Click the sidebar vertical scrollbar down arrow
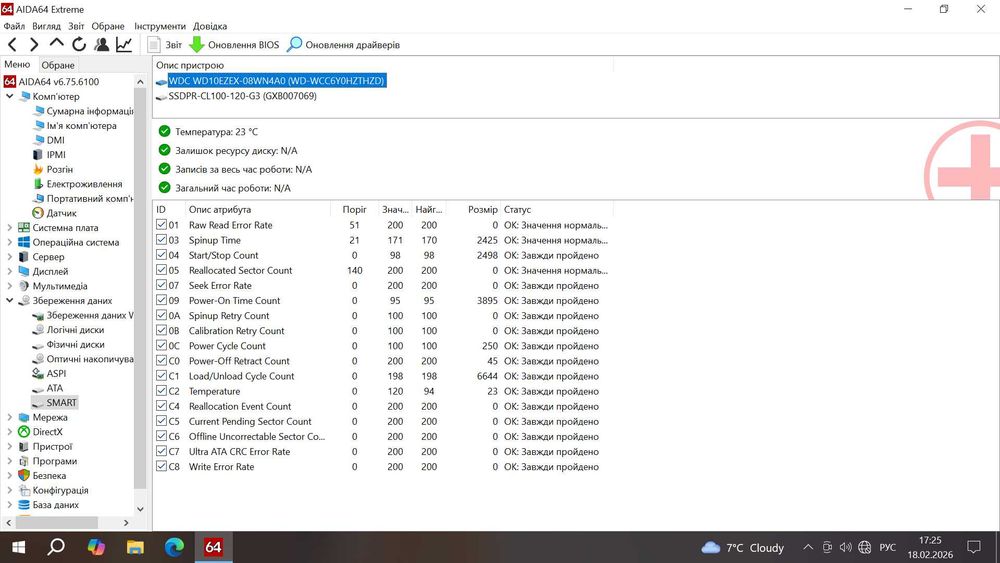Viewport: 1000px width, 563px height. (140, 509)
